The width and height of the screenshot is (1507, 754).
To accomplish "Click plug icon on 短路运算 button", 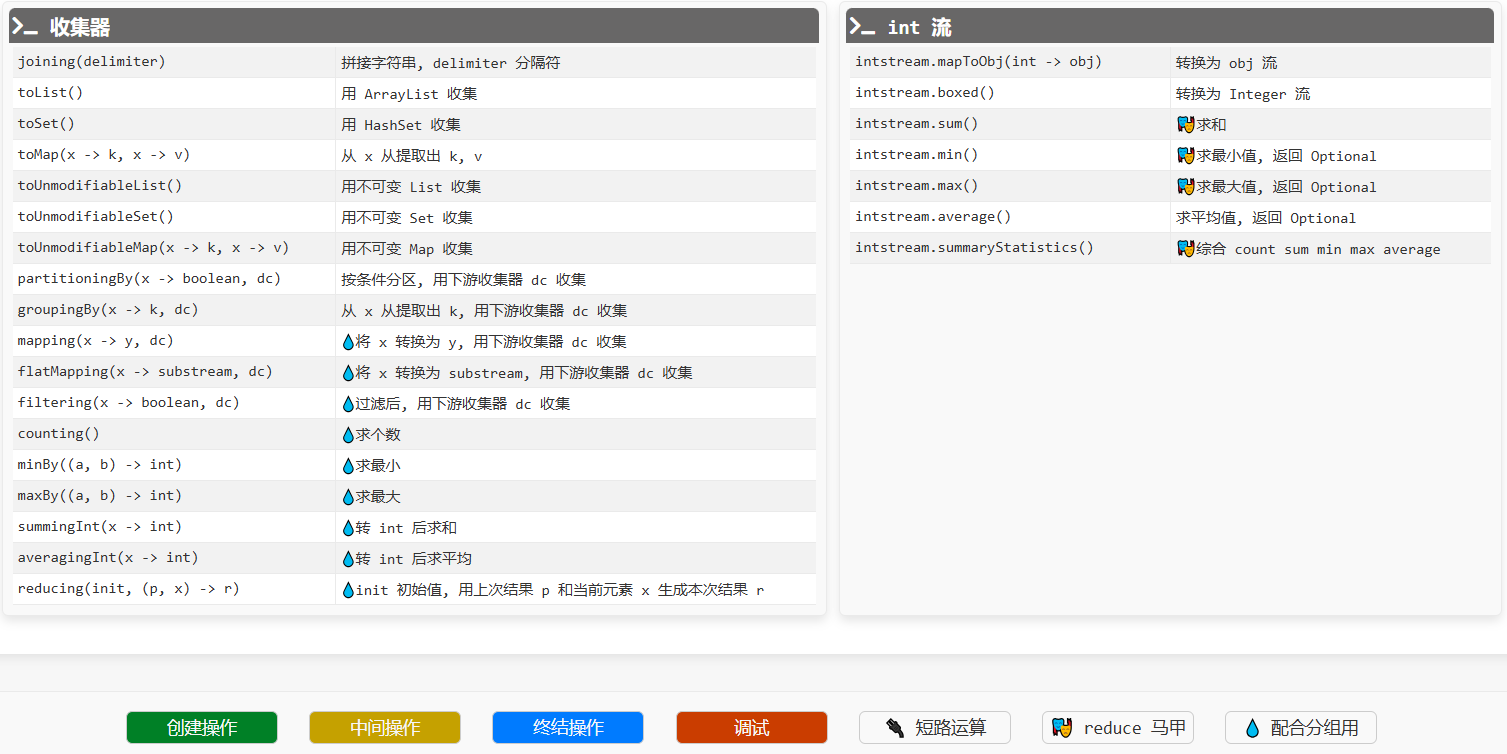I will point(895,728).
